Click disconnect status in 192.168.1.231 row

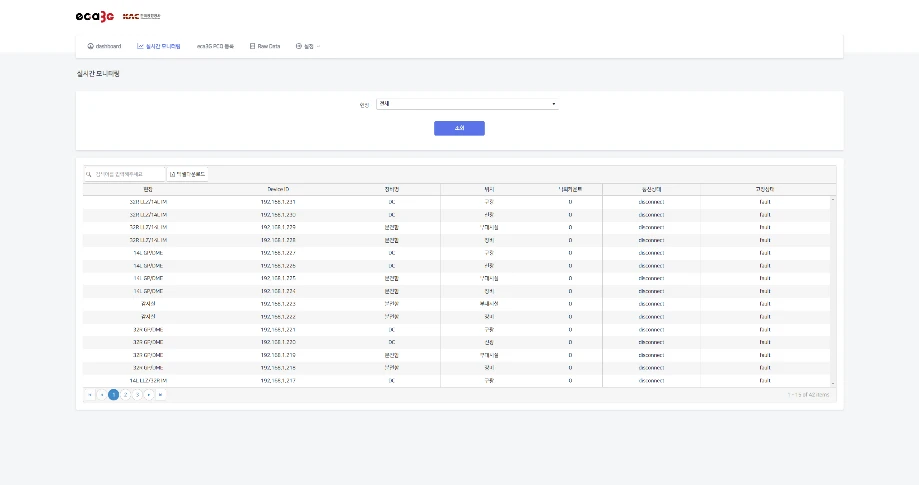coord(651,202)
